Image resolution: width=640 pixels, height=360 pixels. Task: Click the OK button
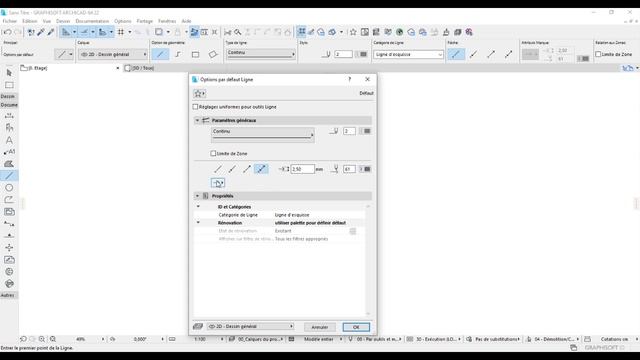[x=356, y=327]
